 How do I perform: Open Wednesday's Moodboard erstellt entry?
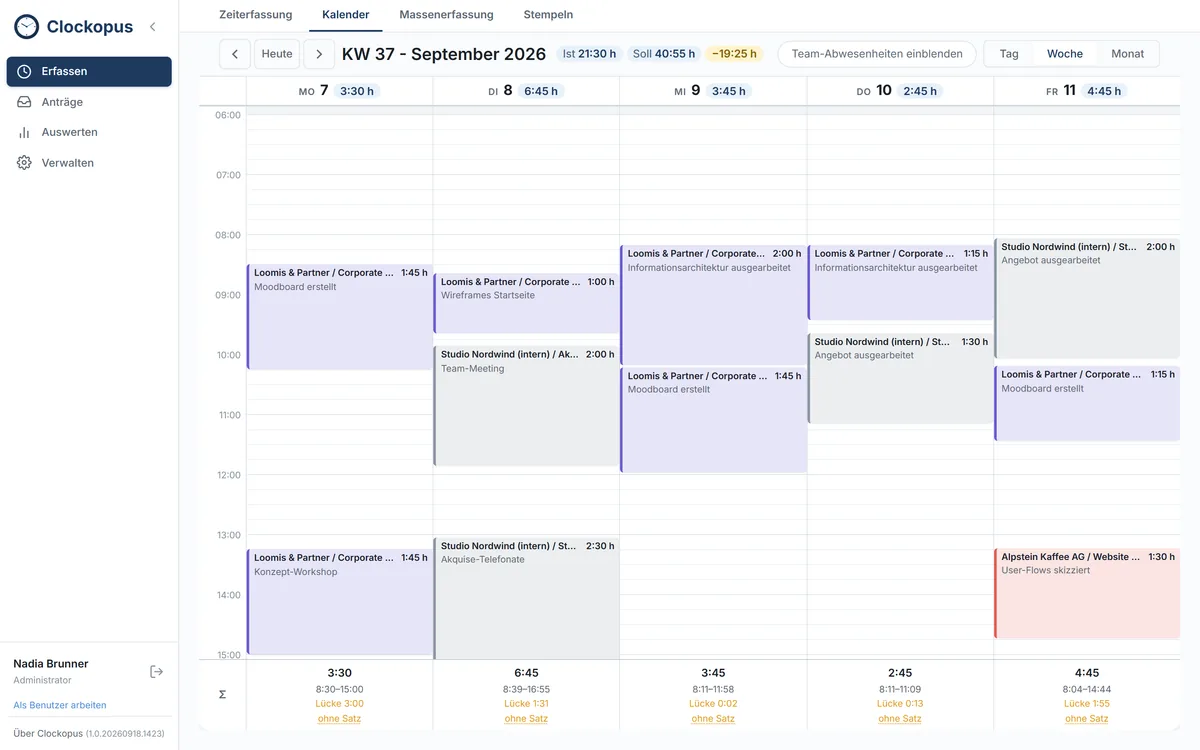point(713,420)
